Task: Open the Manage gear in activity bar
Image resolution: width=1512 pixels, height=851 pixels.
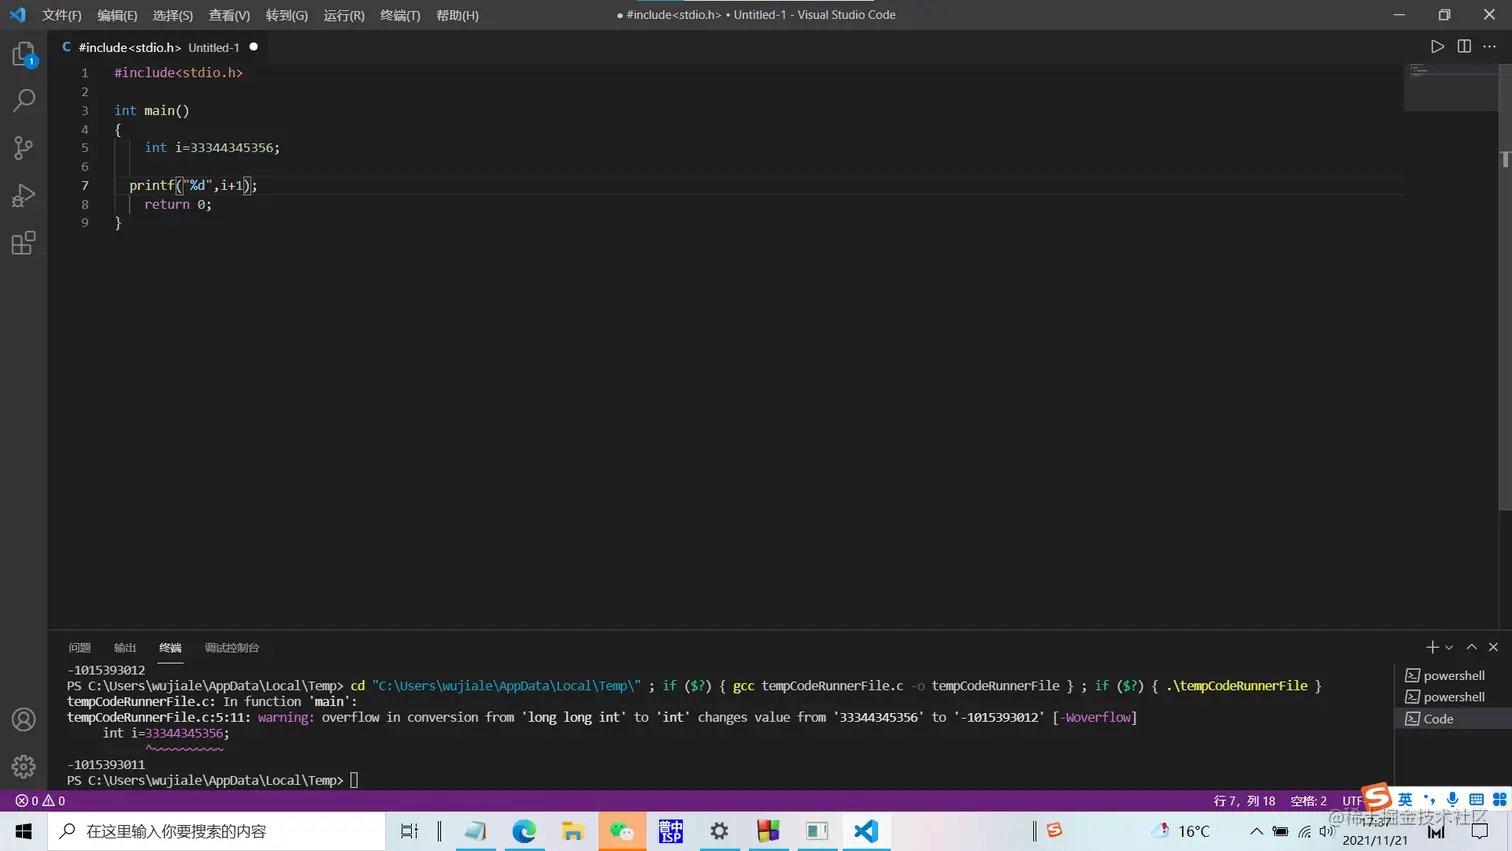Action: pyautogui.click(x=23, y=767)
